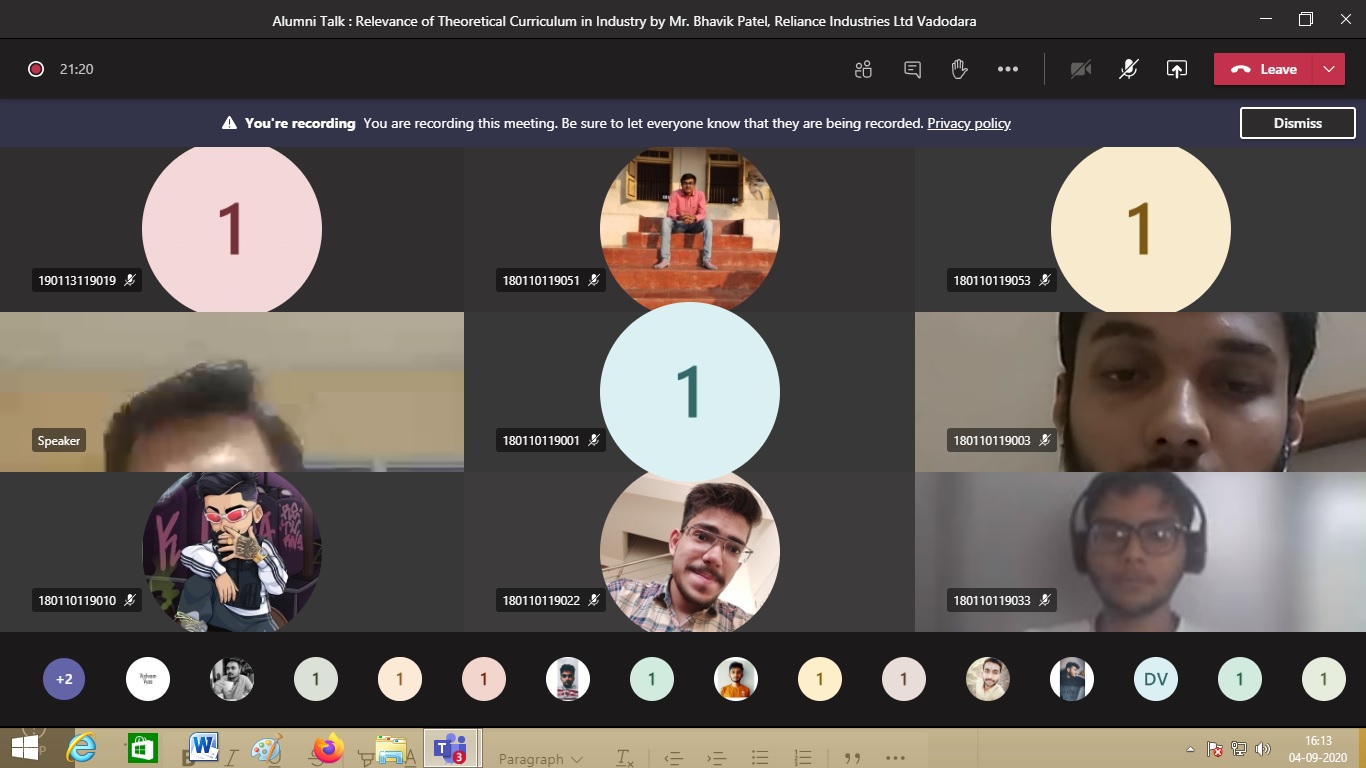Click the Speaker video tile
1366x768 pixels.
[231, 392]
